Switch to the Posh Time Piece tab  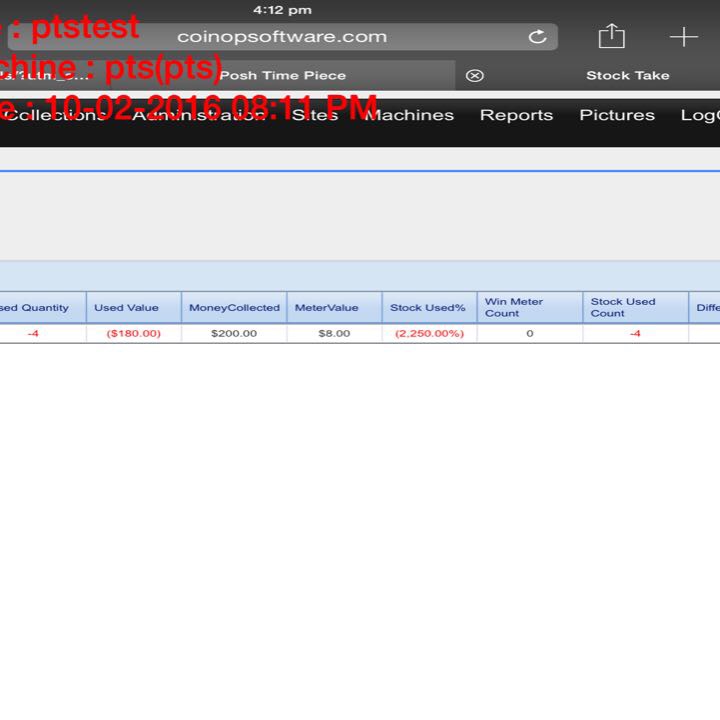pyautogui.click(x=282, y=76)
